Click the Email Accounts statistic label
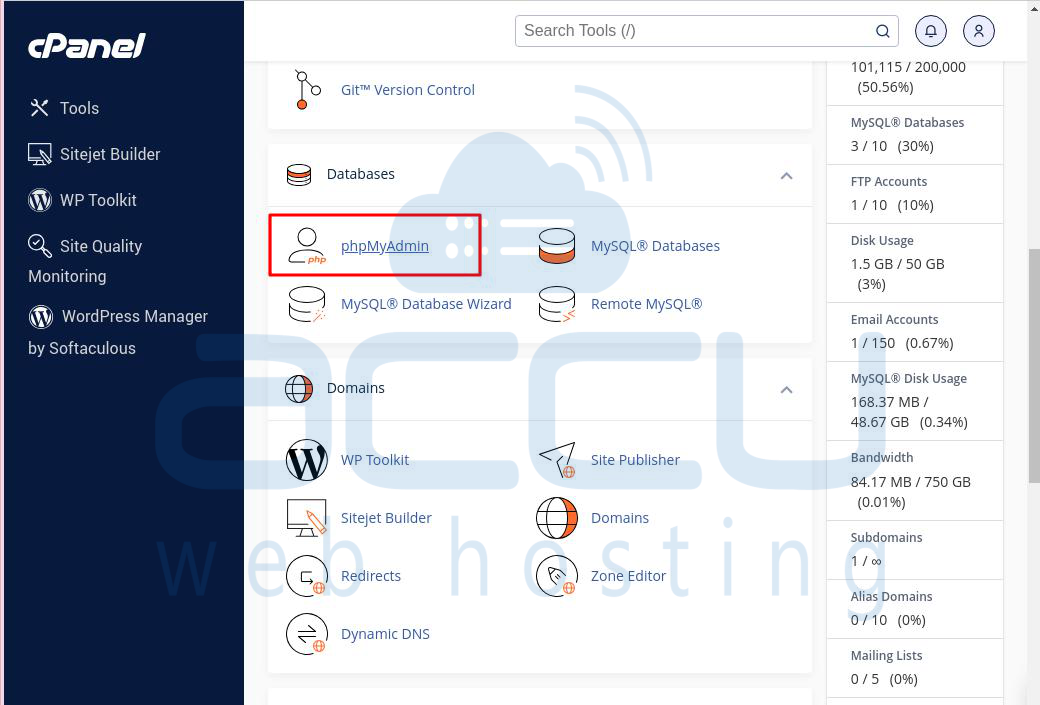Viewport: 1040px width, 705px height. point(894,320)
